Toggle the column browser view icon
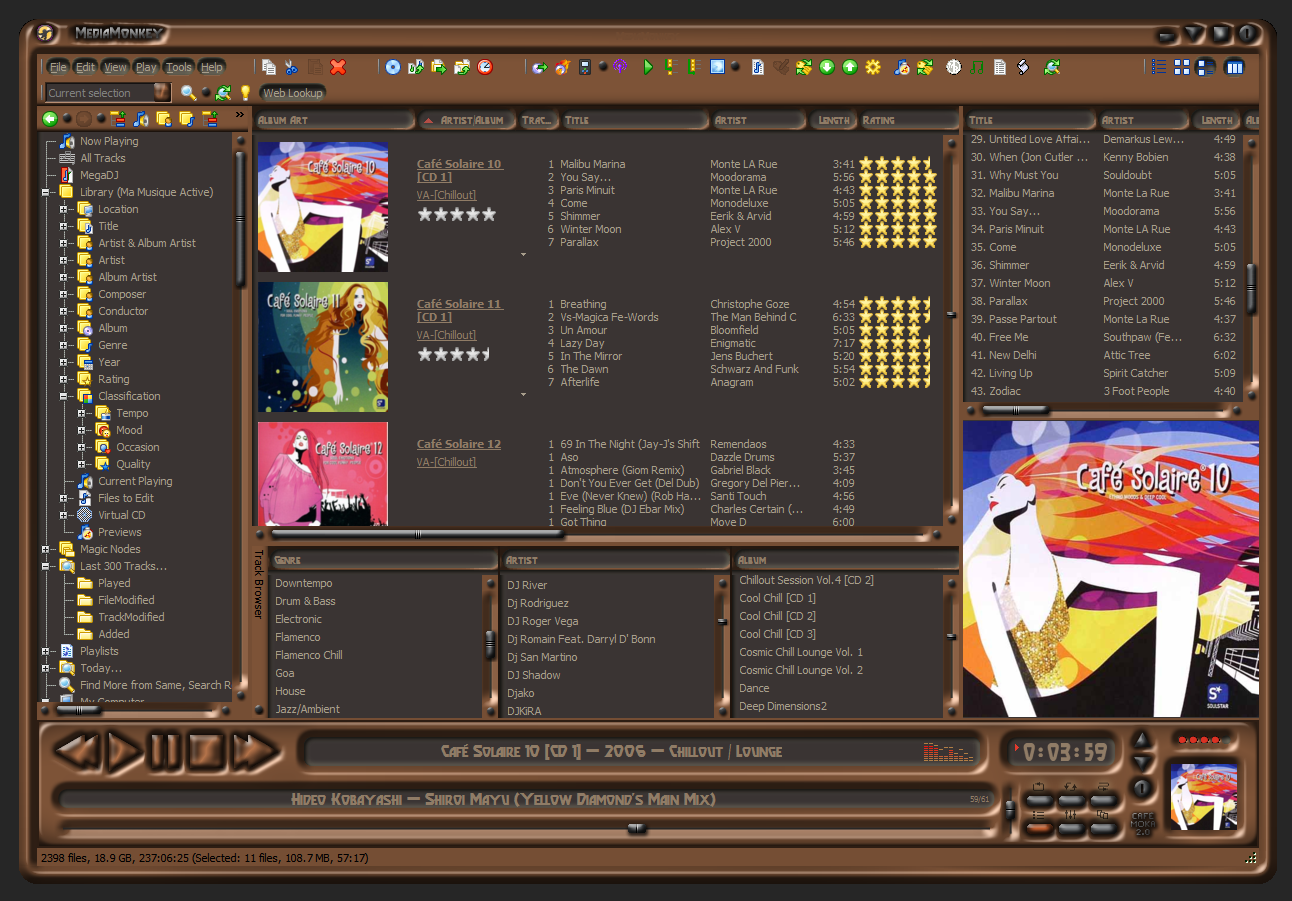The width and height of the screenshot is (1292, 901). click(x=1235, y=67)
